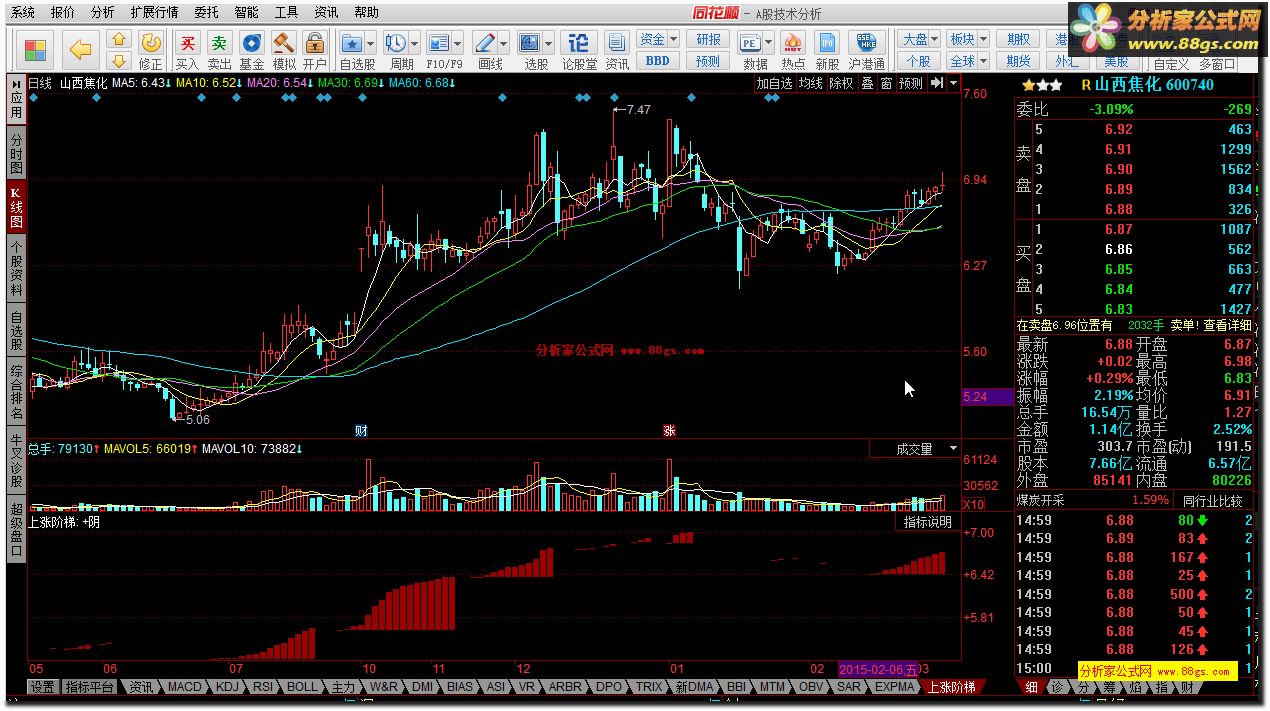Image resolution: width=1270 pixels, height=711 pixels.
Task: Click the 财 marker on the chart
Action: 361,431
